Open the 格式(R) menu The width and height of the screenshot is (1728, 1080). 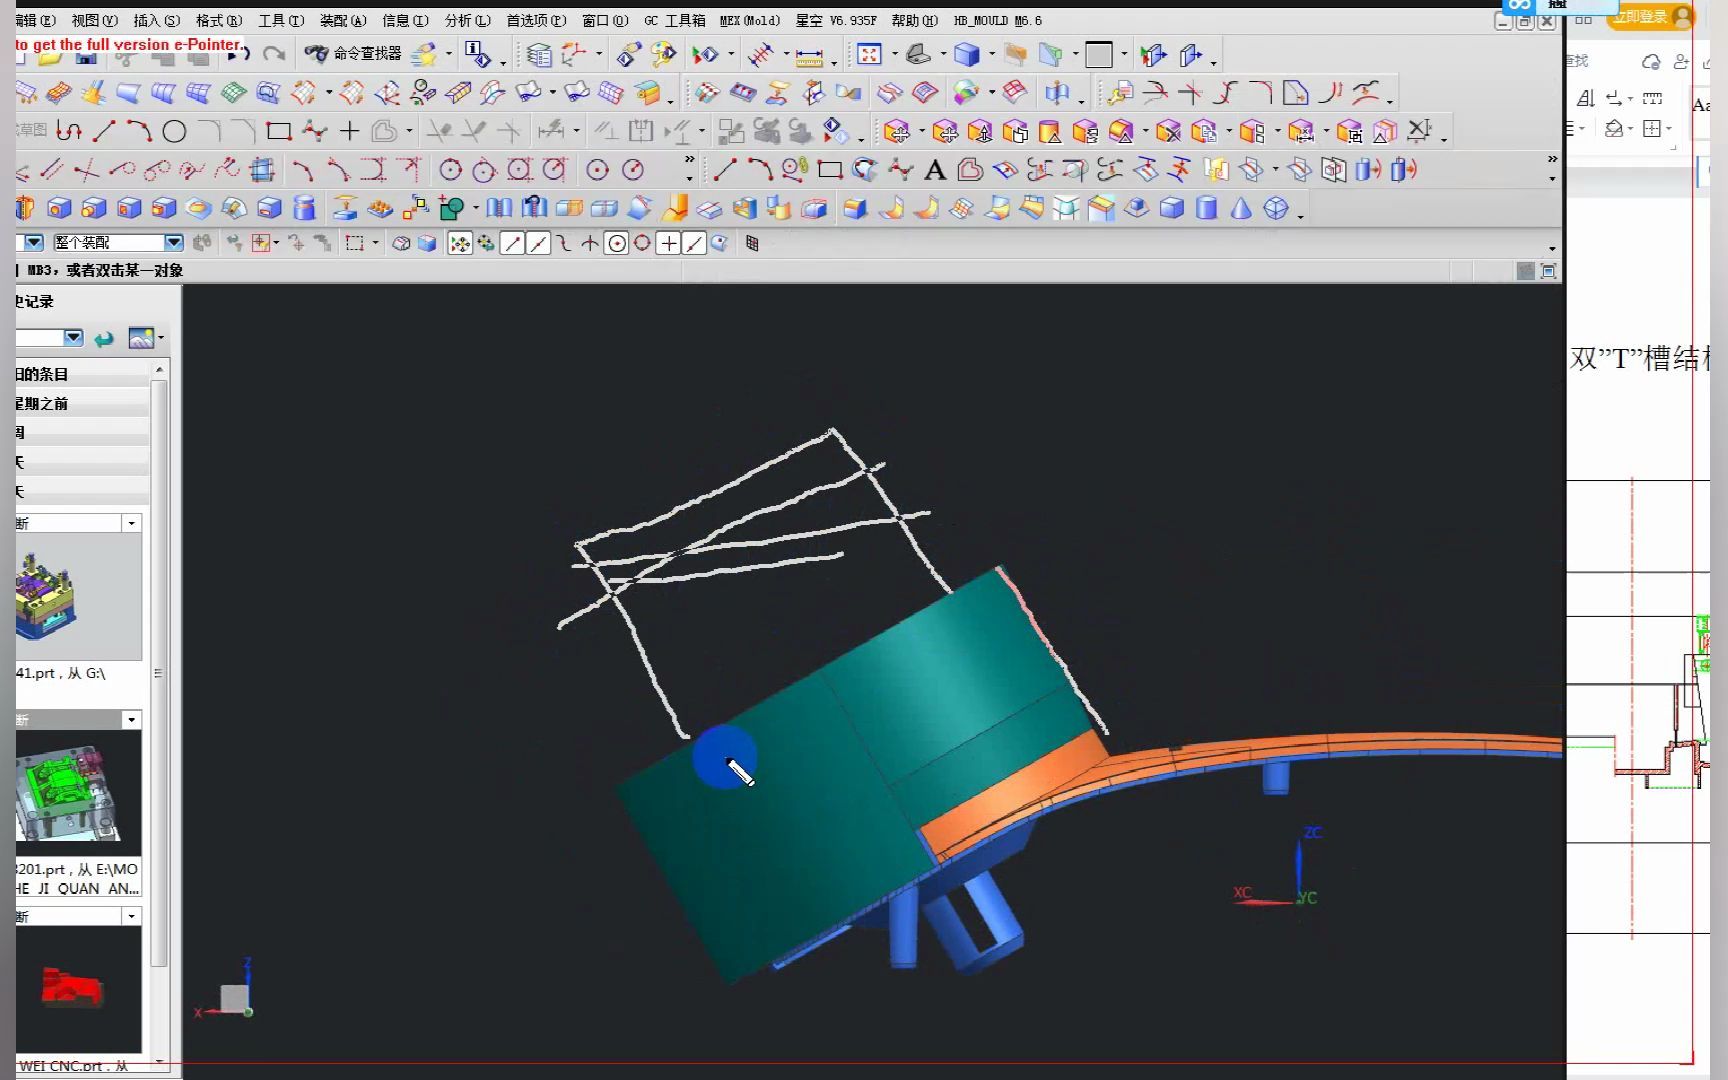(219, 20)
